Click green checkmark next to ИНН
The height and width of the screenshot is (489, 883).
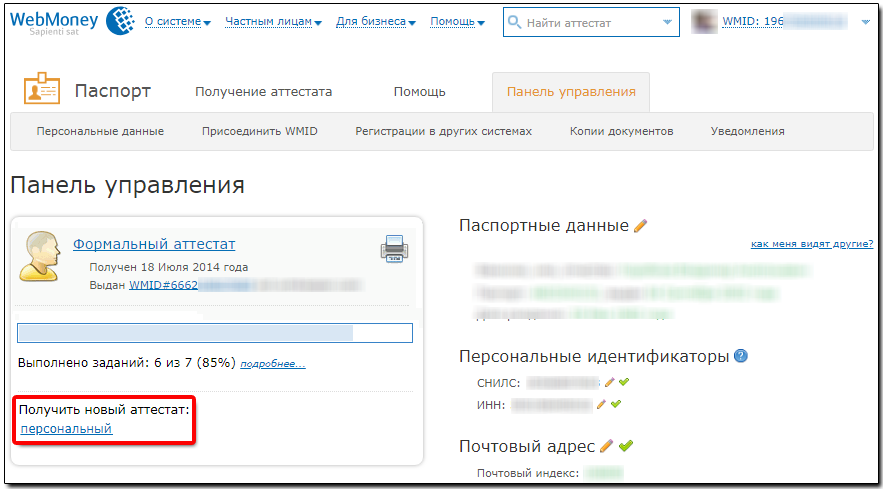click(616, 403)
